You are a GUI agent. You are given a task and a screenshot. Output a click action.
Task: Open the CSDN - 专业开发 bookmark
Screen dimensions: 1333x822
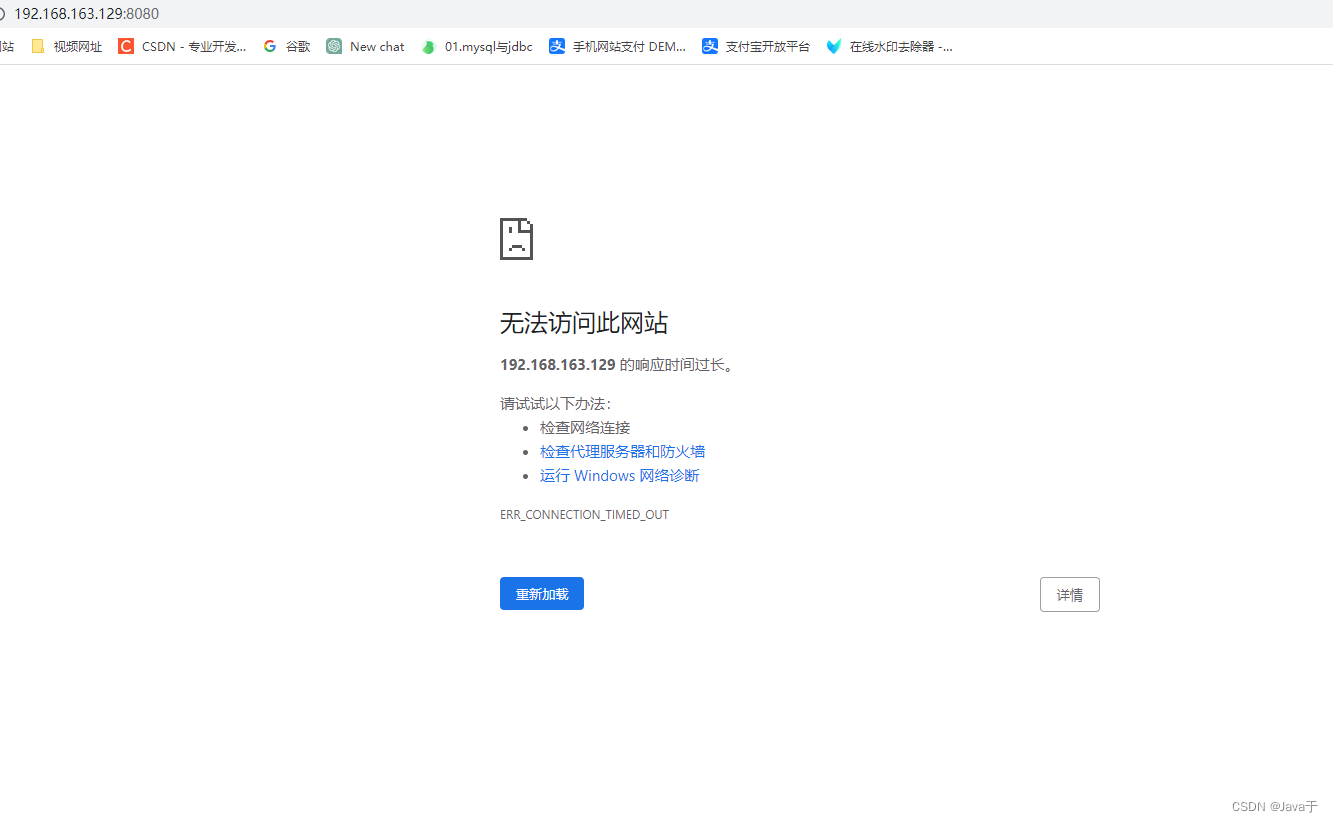tap(192, 46)
